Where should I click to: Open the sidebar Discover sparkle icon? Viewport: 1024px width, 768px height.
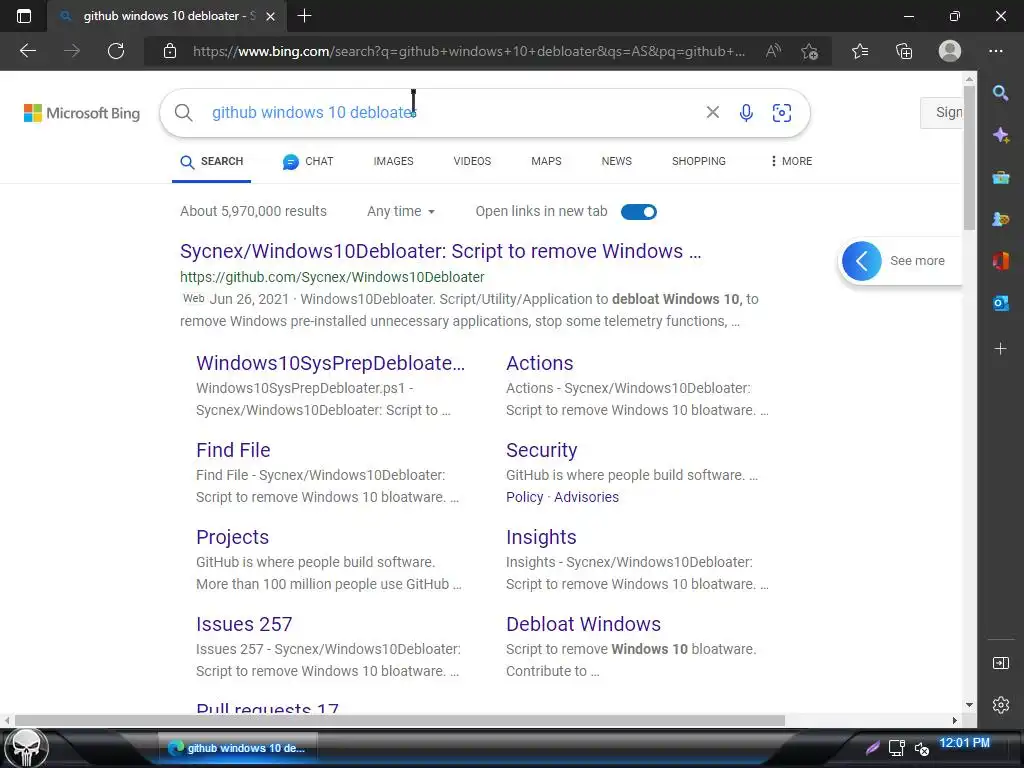(x=1000, y=135)
